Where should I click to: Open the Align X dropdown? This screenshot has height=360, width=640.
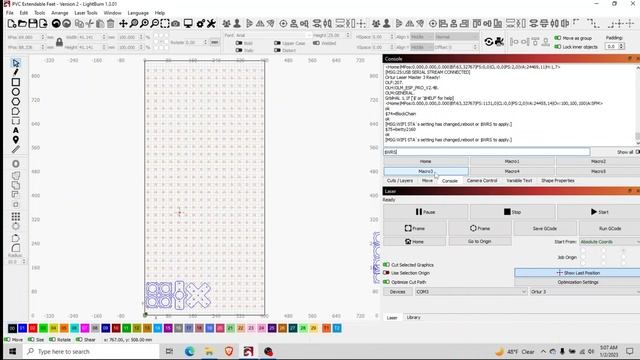422,37
